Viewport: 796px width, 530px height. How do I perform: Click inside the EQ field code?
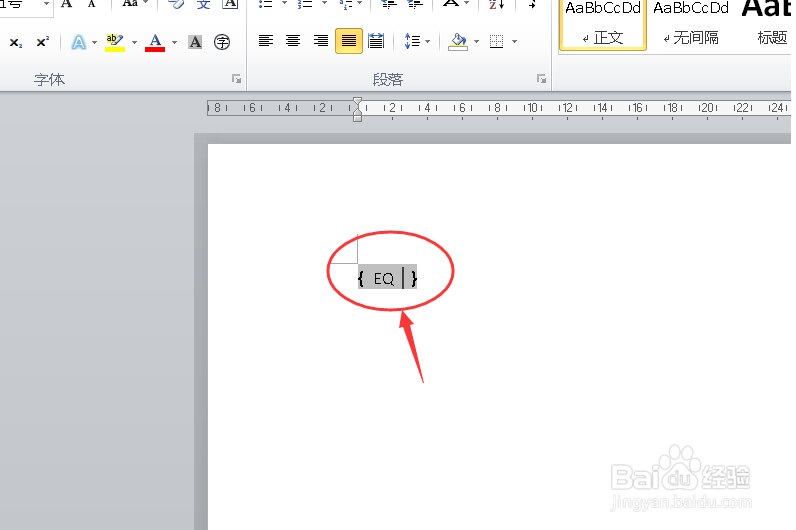point(387,278)
